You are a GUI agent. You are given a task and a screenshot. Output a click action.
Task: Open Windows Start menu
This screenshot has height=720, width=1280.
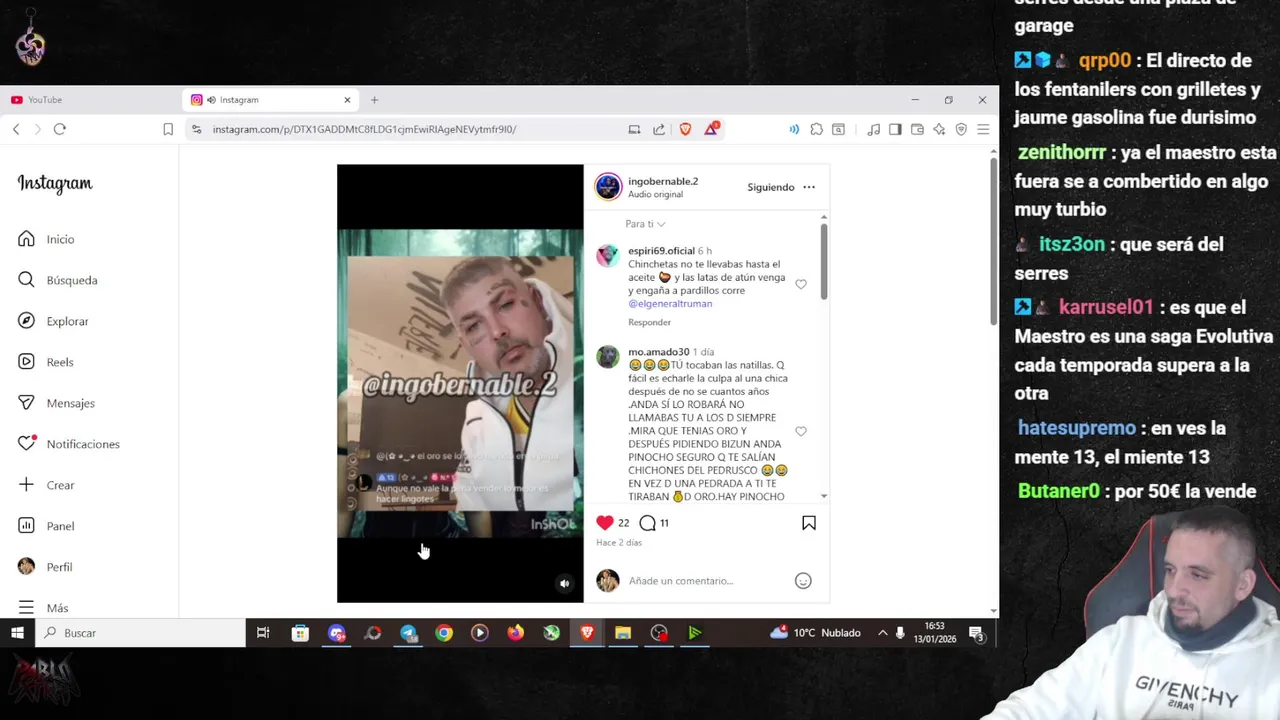[x=17, y=633]
